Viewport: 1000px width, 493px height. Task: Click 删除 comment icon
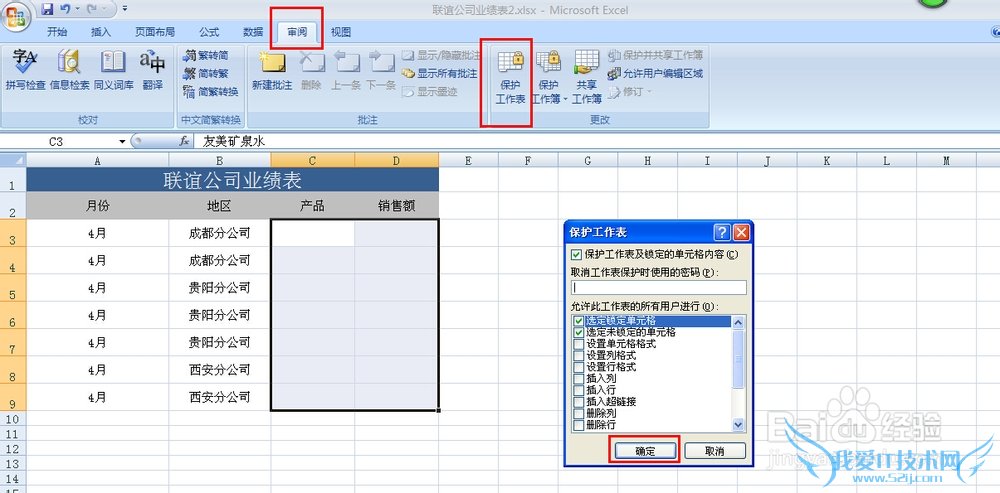click(x=311, y=71)
